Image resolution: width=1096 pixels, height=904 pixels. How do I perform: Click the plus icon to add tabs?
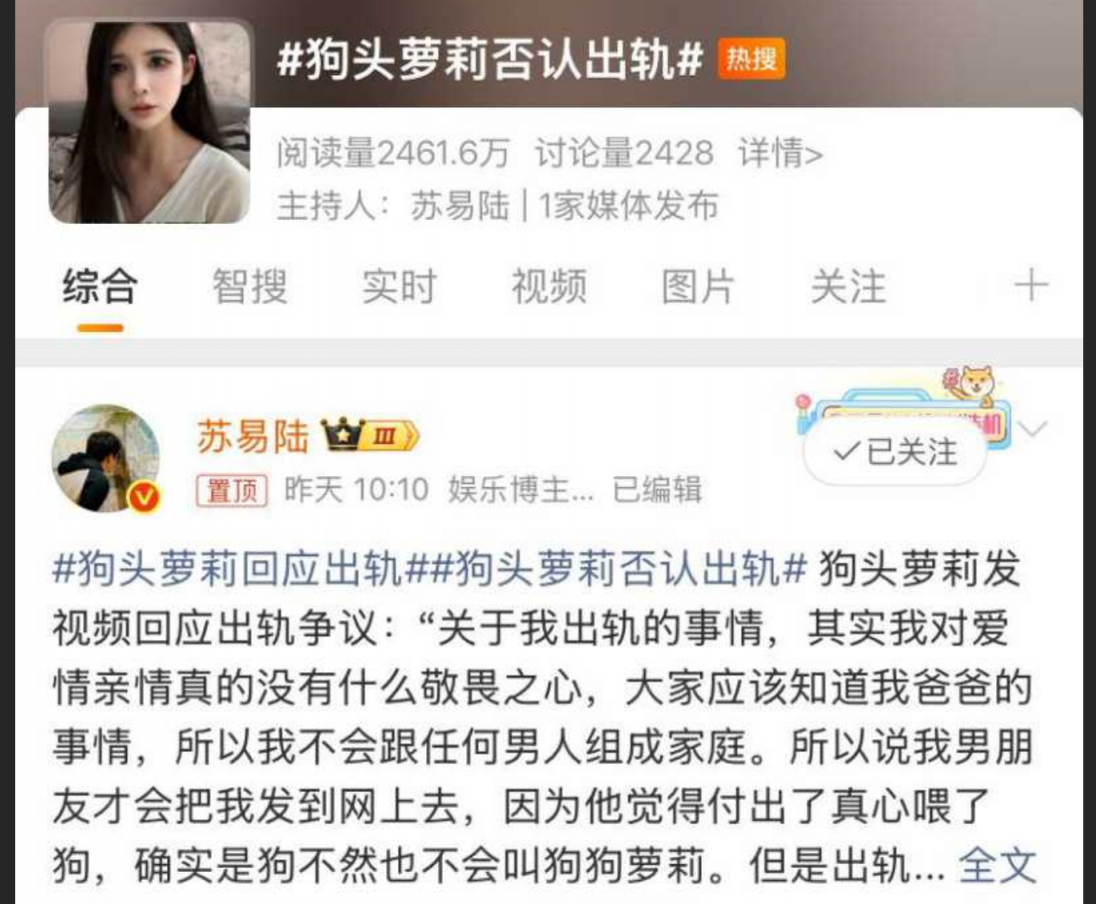point(1031,286)
